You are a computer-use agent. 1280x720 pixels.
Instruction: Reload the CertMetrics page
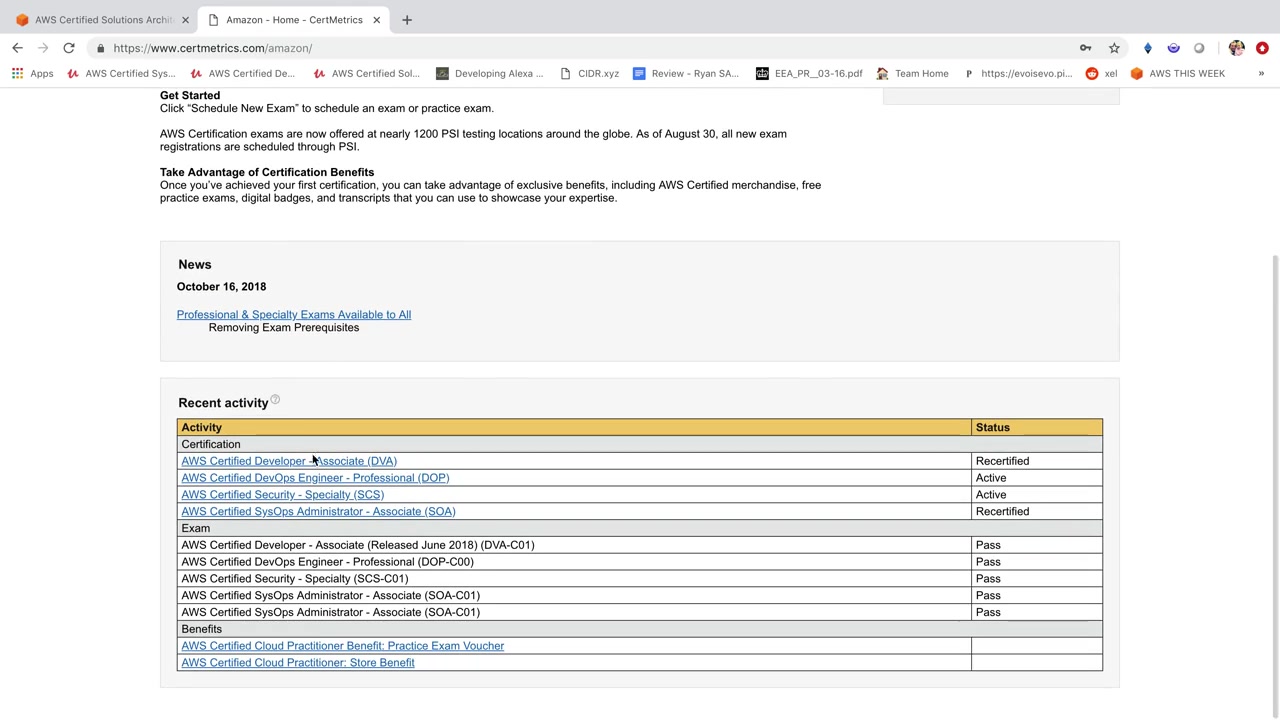click(x=69, y=48)
